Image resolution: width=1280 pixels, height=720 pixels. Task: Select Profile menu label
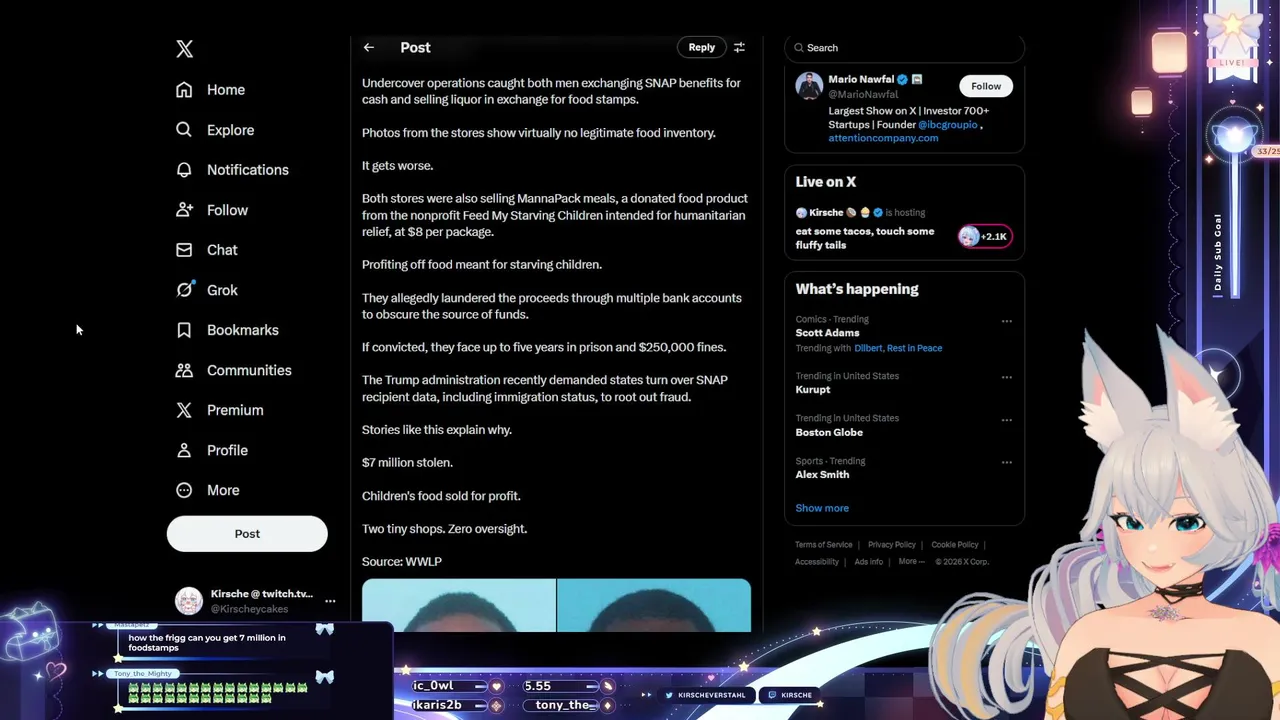(227, 450)
